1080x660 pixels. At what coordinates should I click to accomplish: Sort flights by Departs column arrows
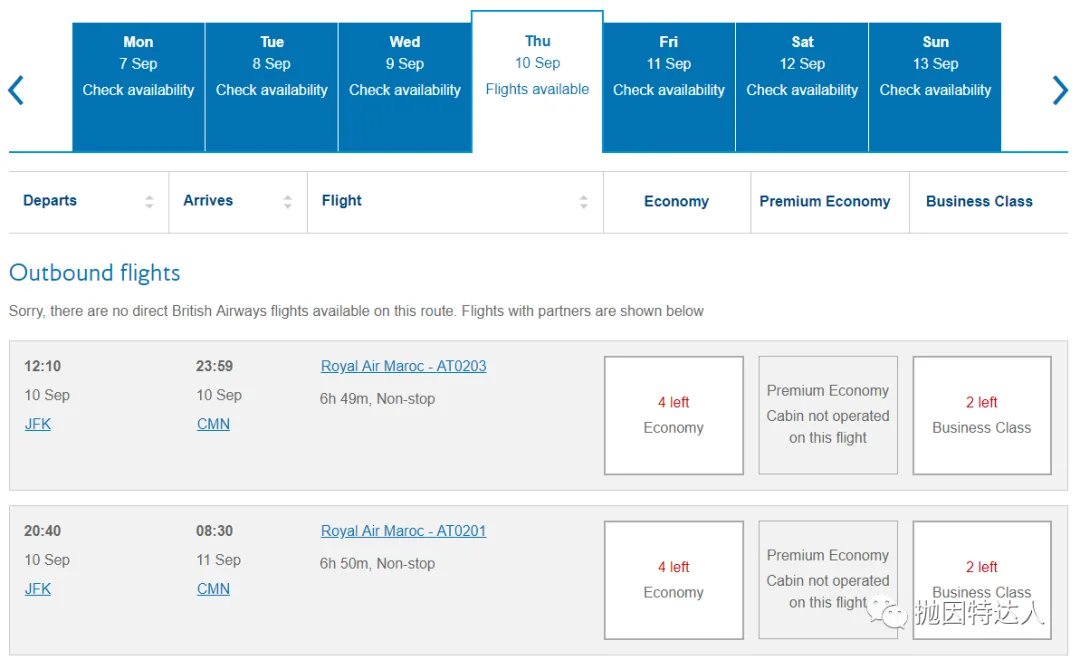pos(149,201)
